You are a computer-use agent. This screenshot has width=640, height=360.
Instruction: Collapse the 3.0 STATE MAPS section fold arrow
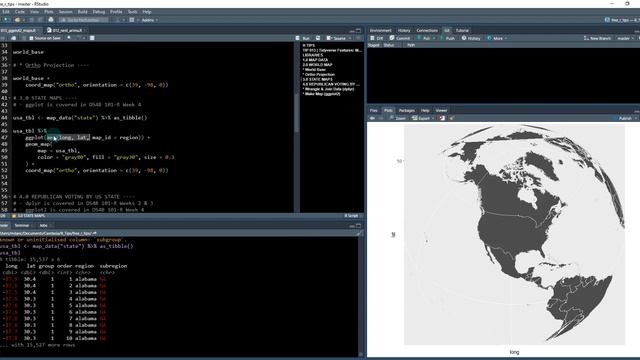coord(10,98)
